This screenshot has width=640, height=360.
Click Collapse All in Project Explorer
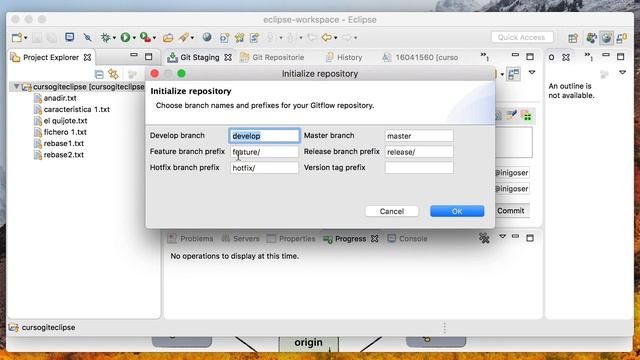pyautogui.click(x=99, y=74)
